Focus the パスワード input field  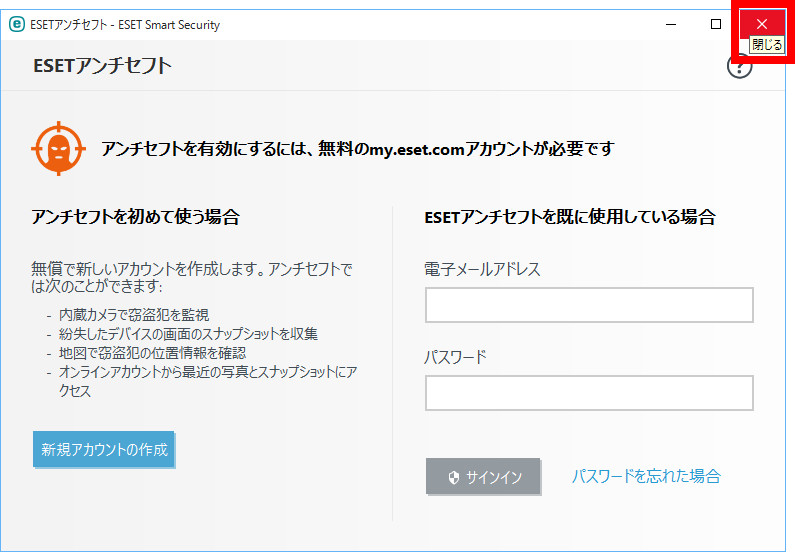[x=589, y=393]
